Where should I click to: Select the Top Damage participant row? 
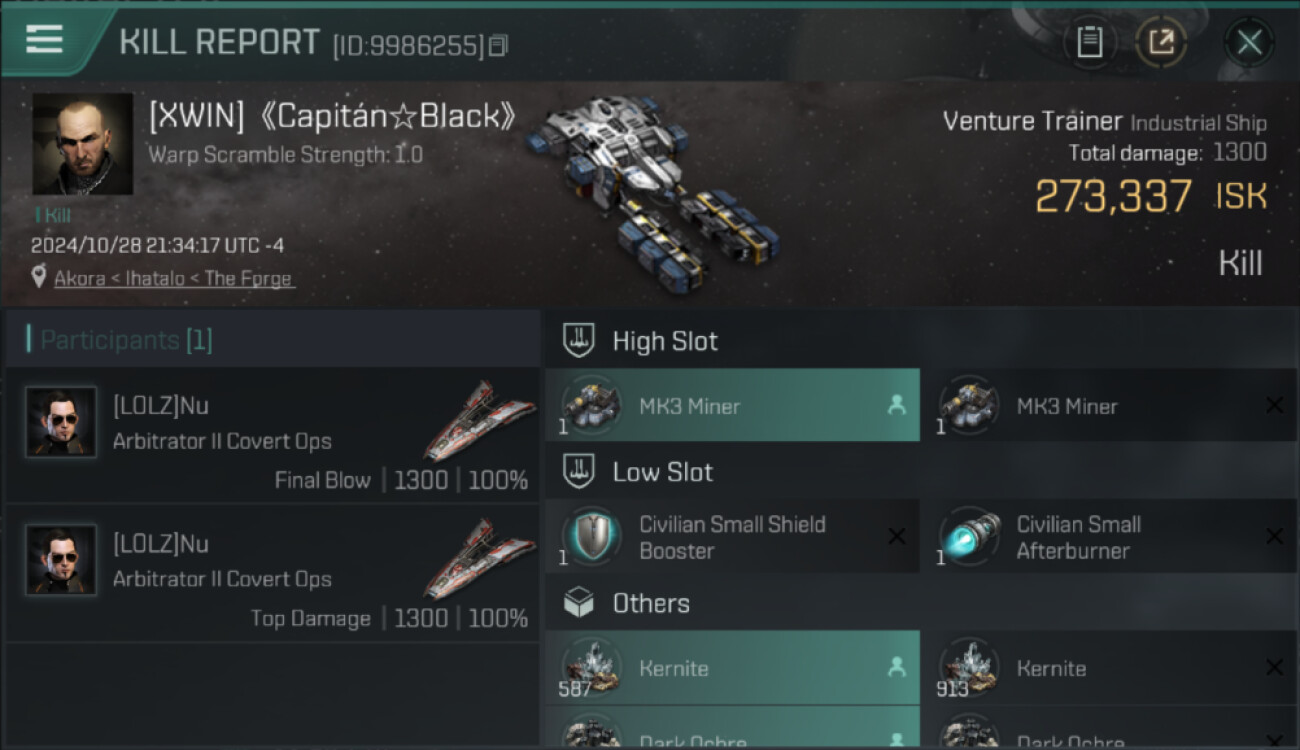(273, 575)
